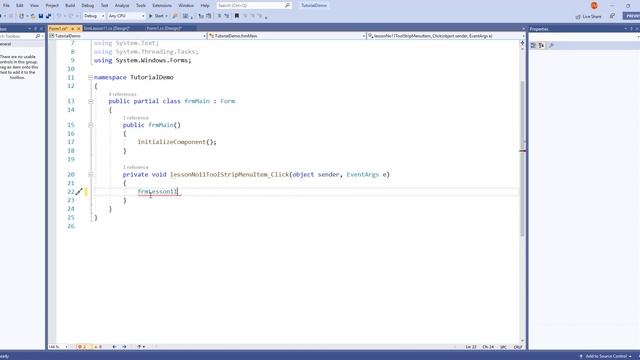
Task: Click the navigate backward arrow in the editor footer
Action: (x=114, y=347)
